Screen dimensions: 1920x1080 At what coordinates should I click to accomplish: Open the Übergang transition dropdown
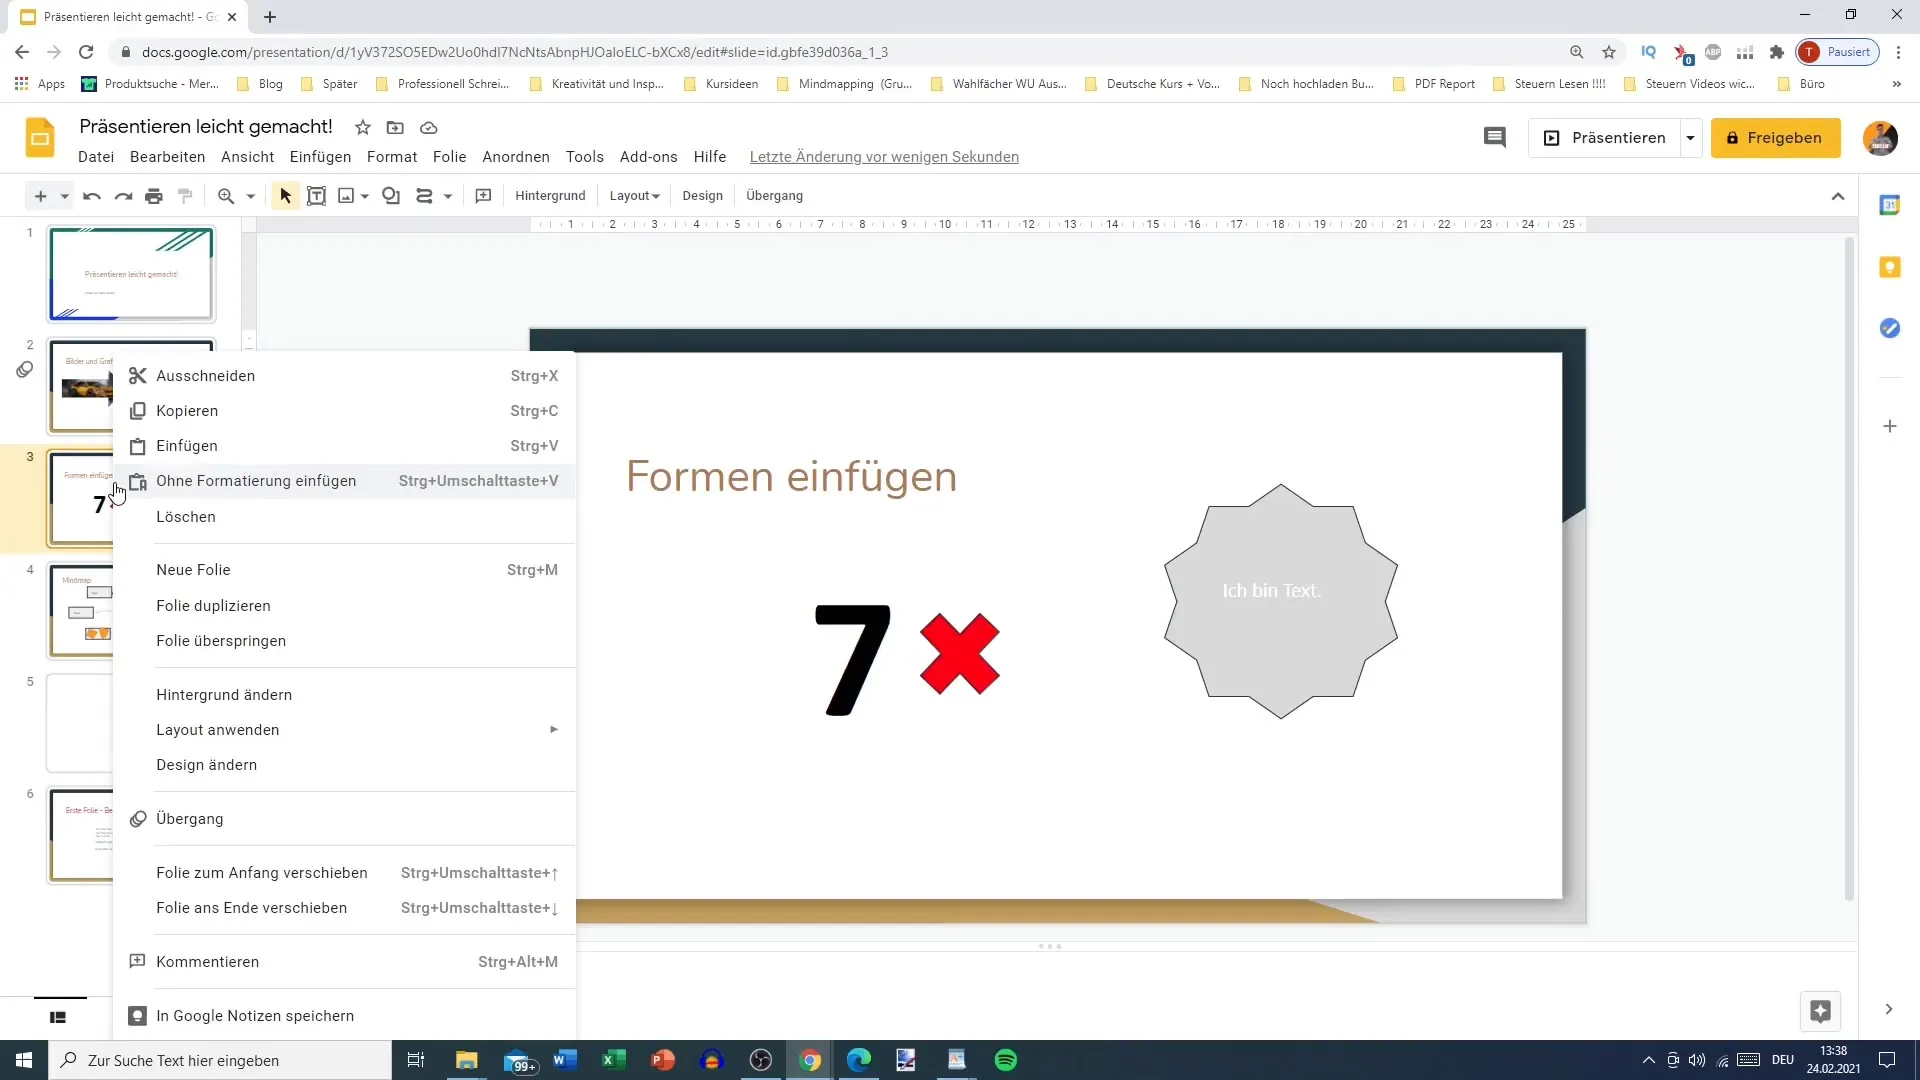(189, 818)
